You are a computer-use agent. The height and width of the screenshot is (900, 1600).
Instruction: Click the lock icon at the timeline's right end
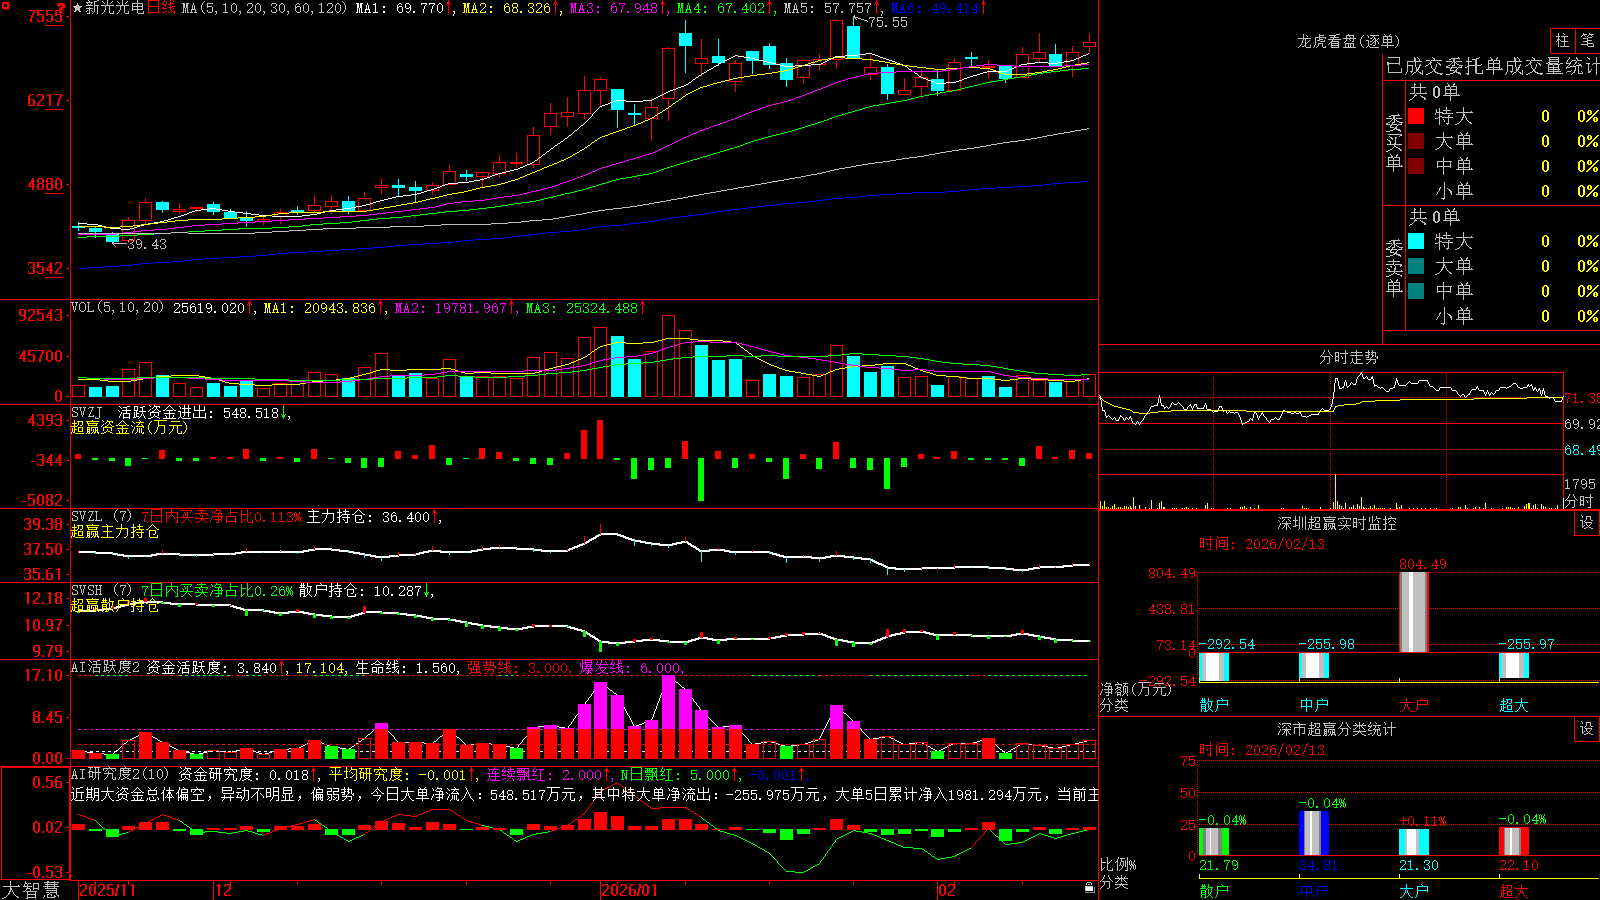tap(1090, 888)
